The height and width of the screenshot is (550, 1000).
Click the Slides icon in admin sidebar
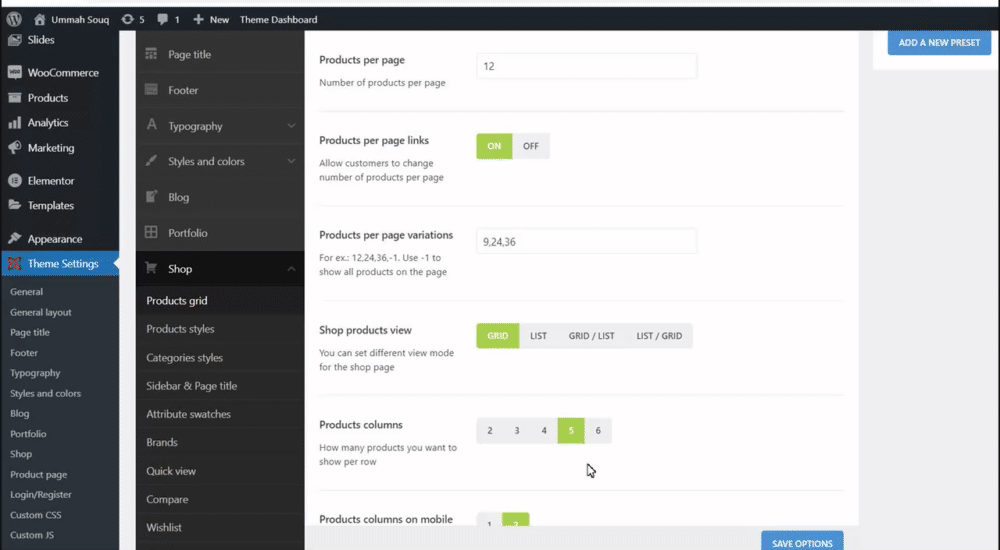point(14,40)
